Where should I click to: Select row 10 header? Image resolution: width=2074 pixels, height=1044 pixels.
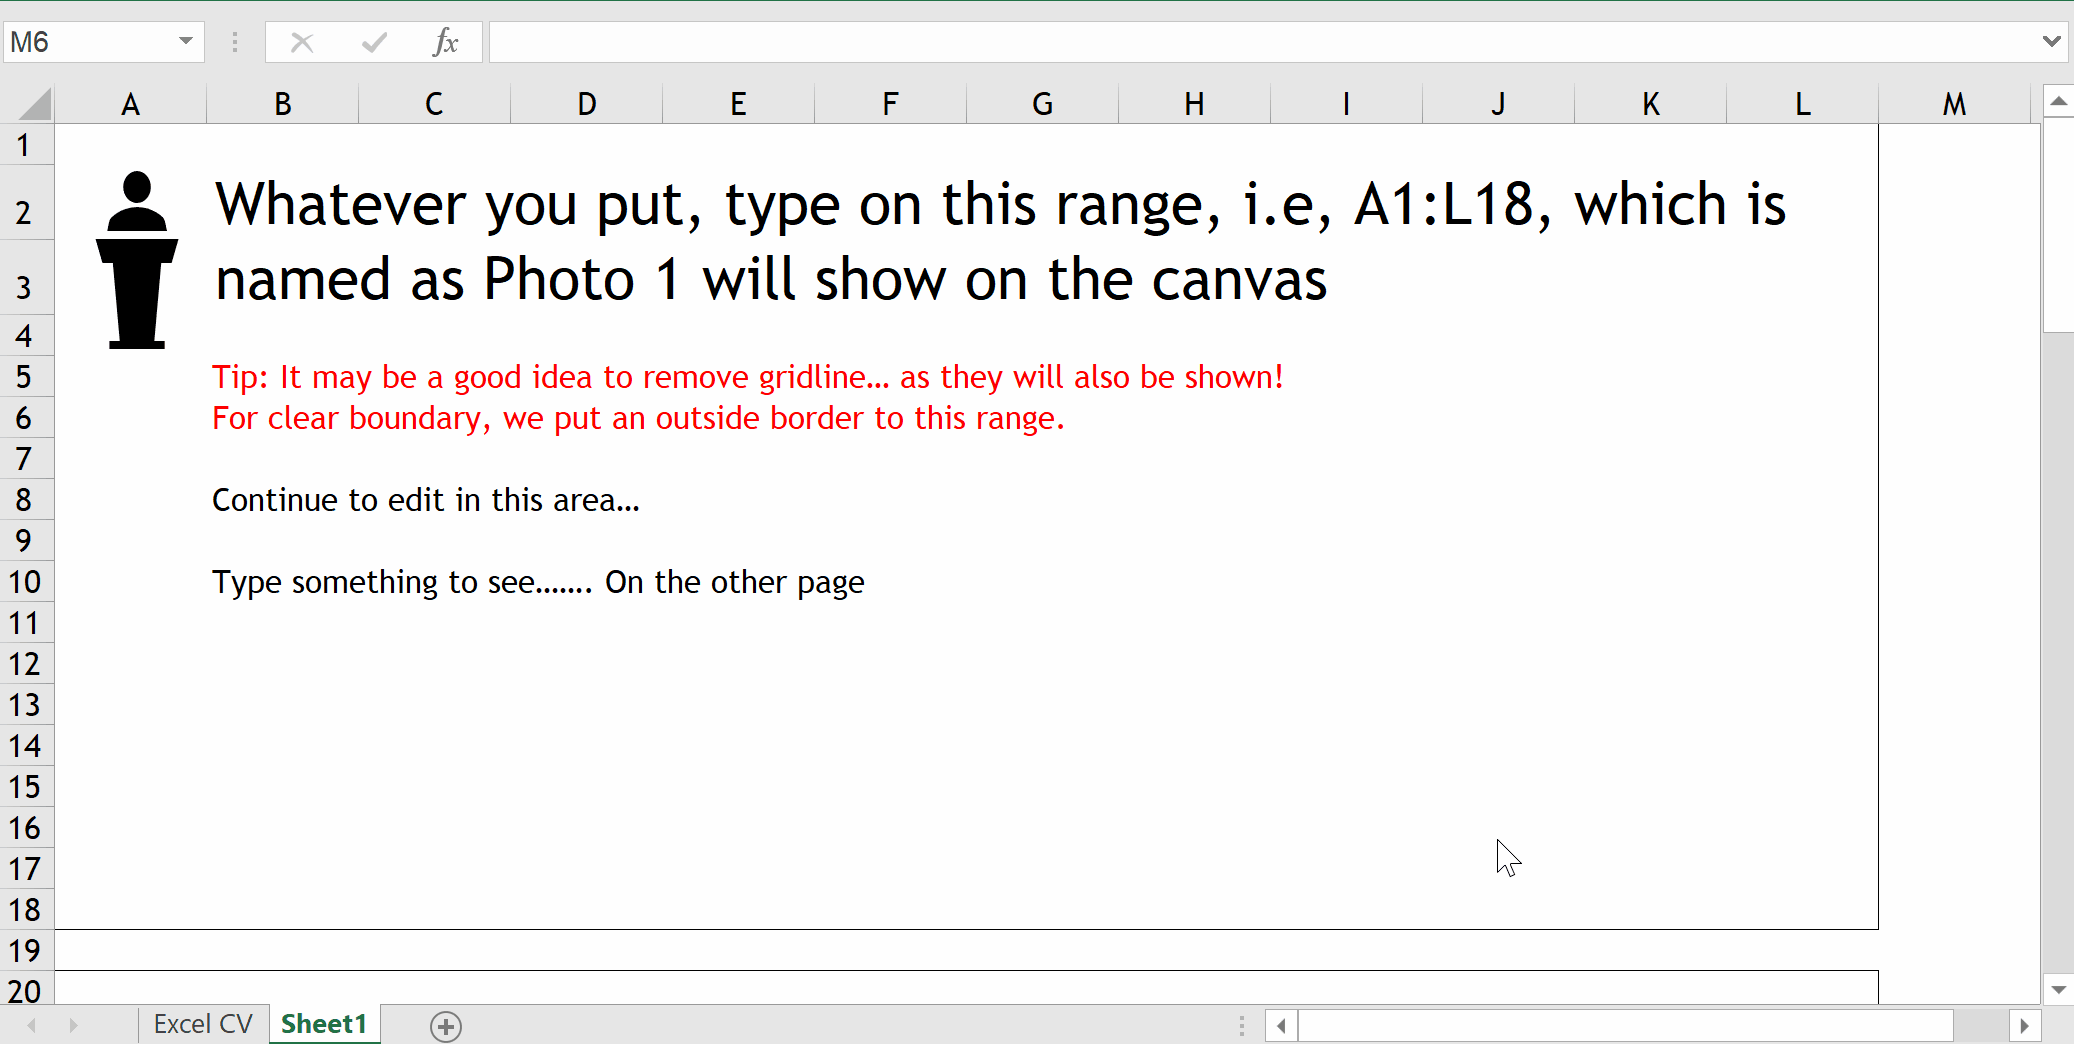point(25,582)
